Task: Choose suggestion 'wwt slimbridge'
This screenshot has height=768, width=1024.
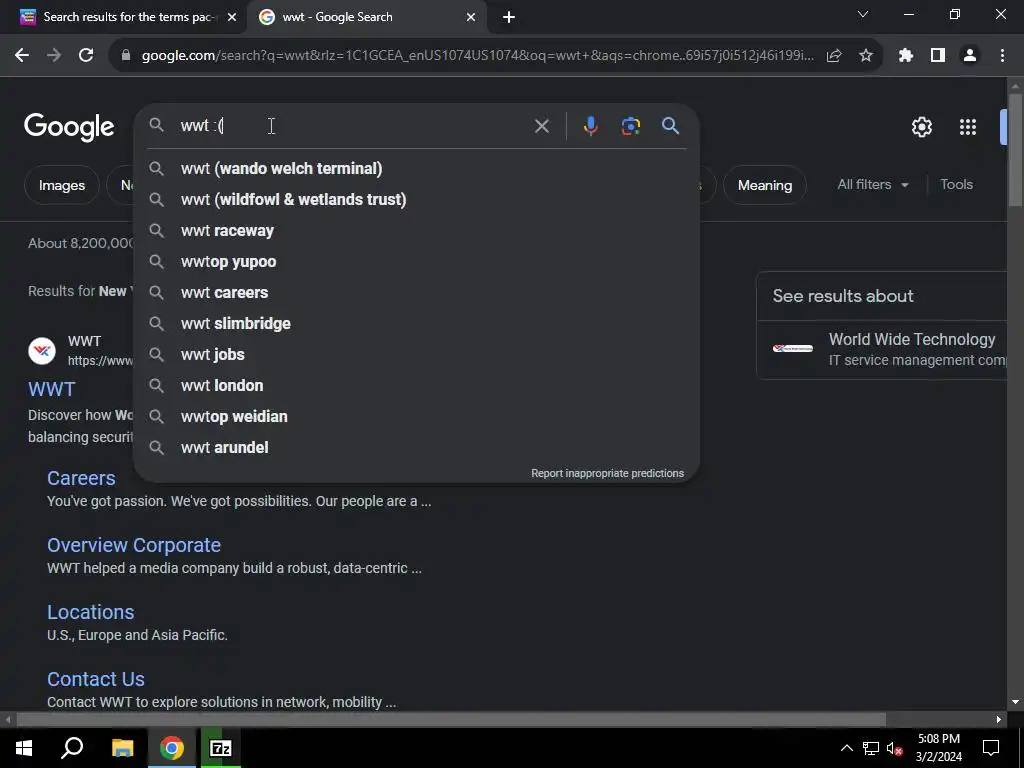Action: (x=417, y=324)
